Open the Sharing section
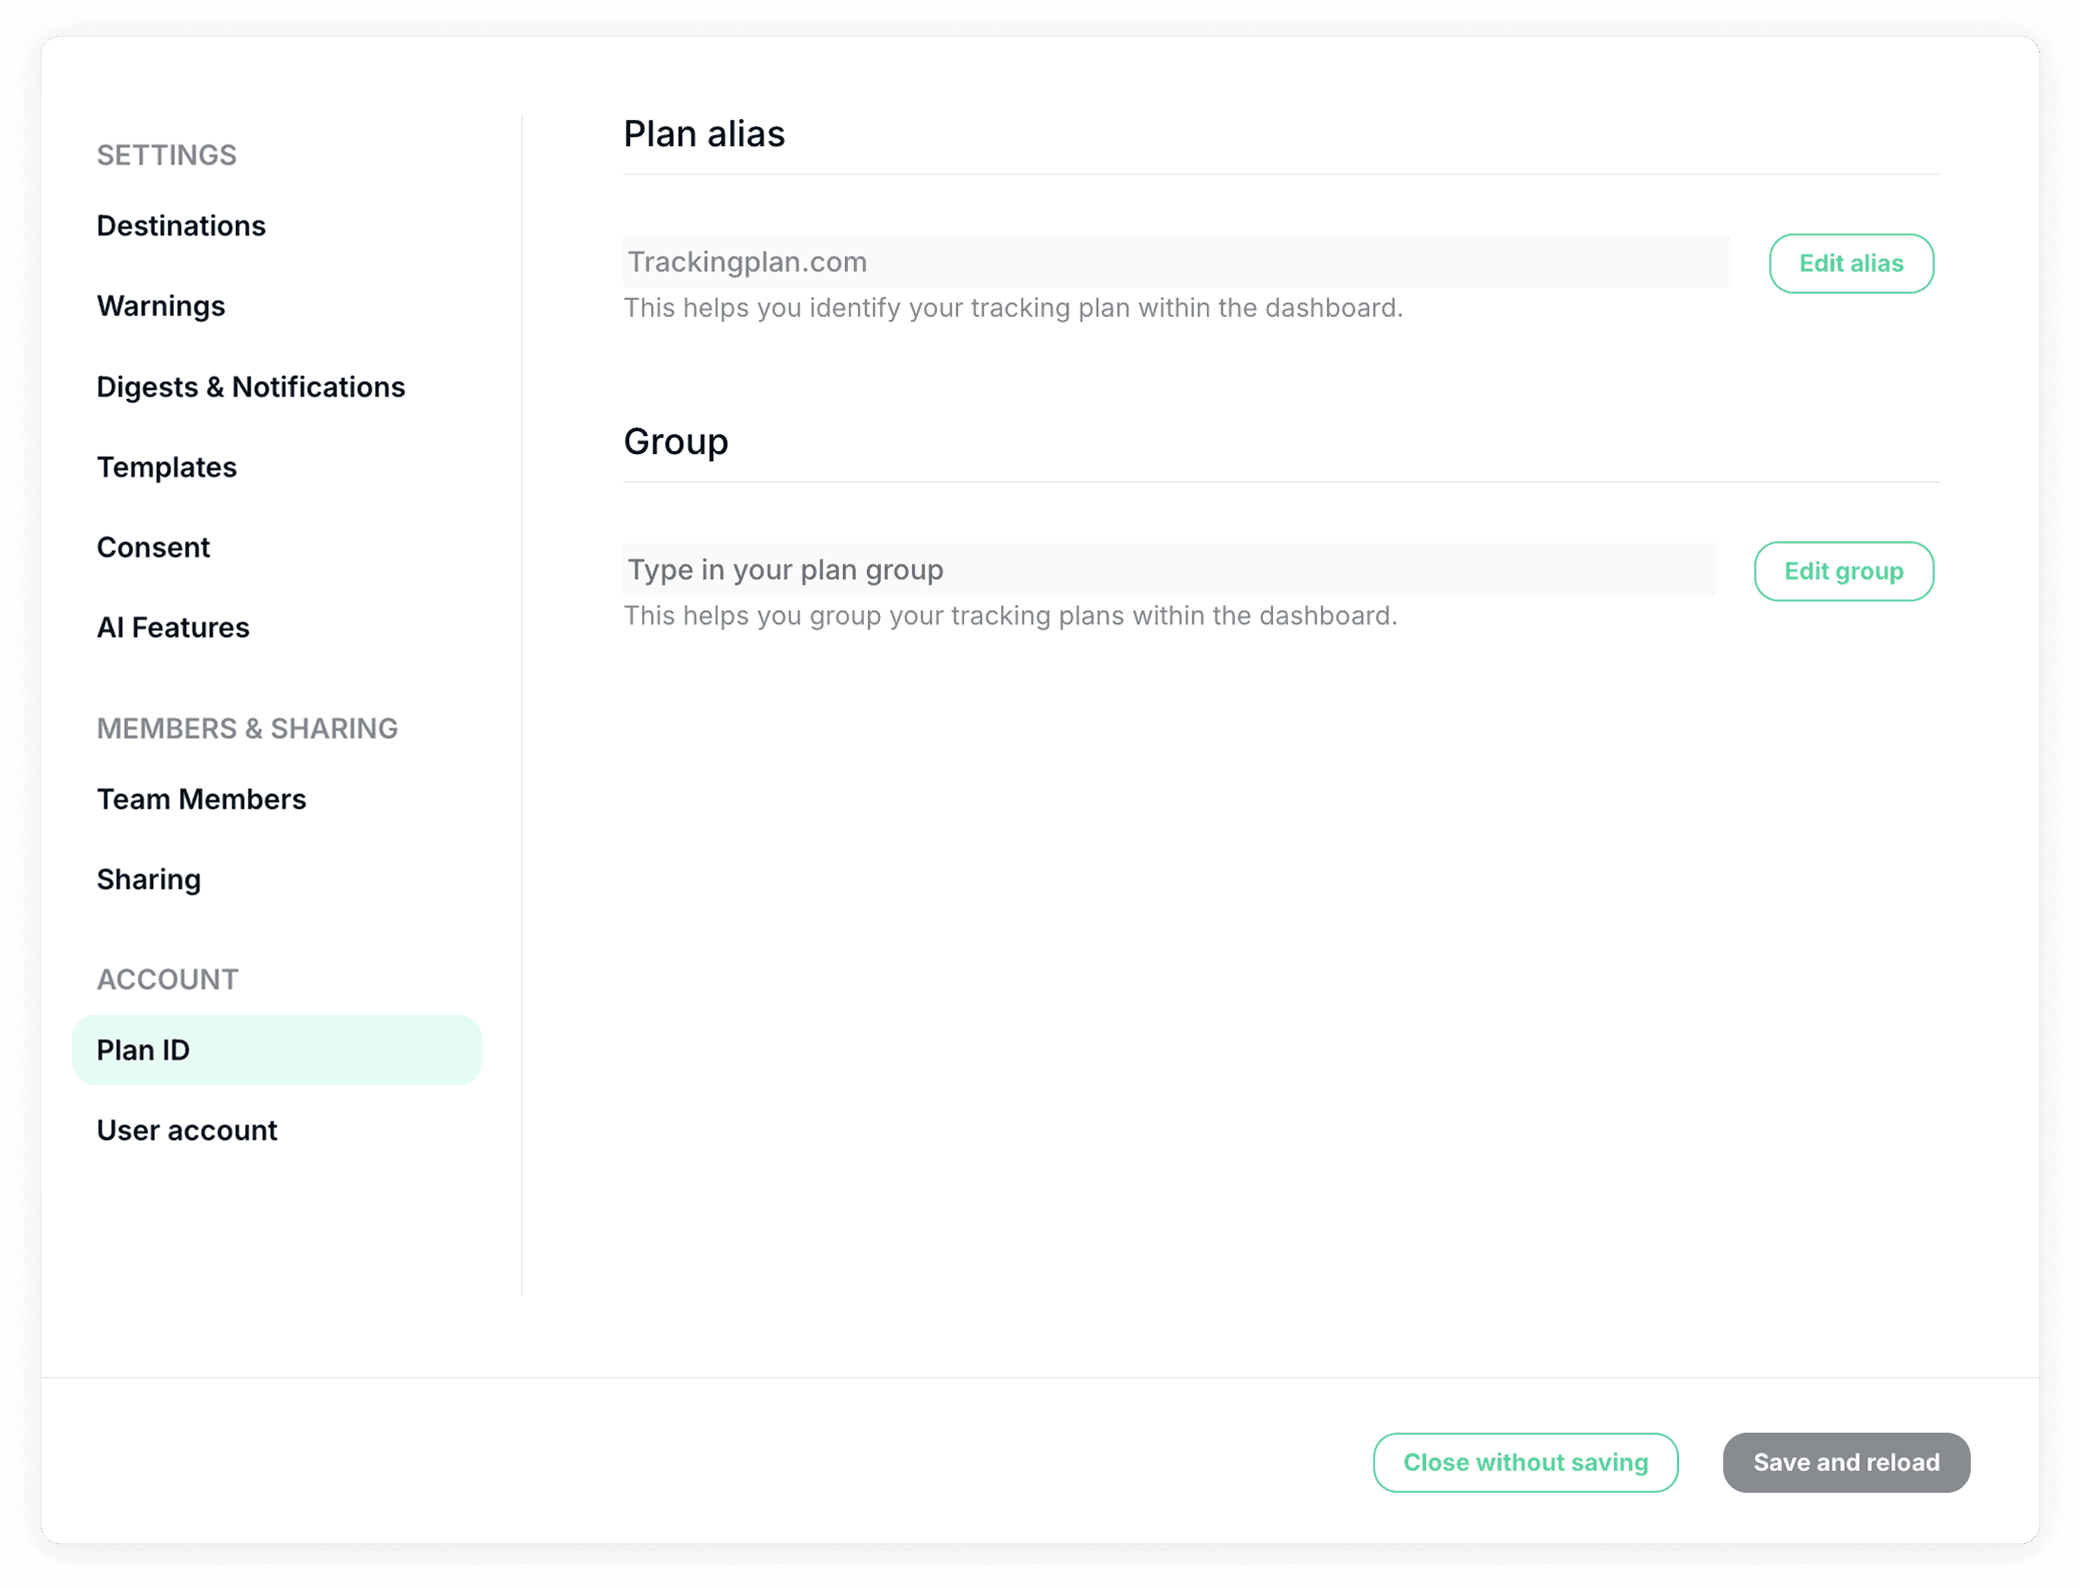This screenshot has height=1588, width=2080. (149, 879)
